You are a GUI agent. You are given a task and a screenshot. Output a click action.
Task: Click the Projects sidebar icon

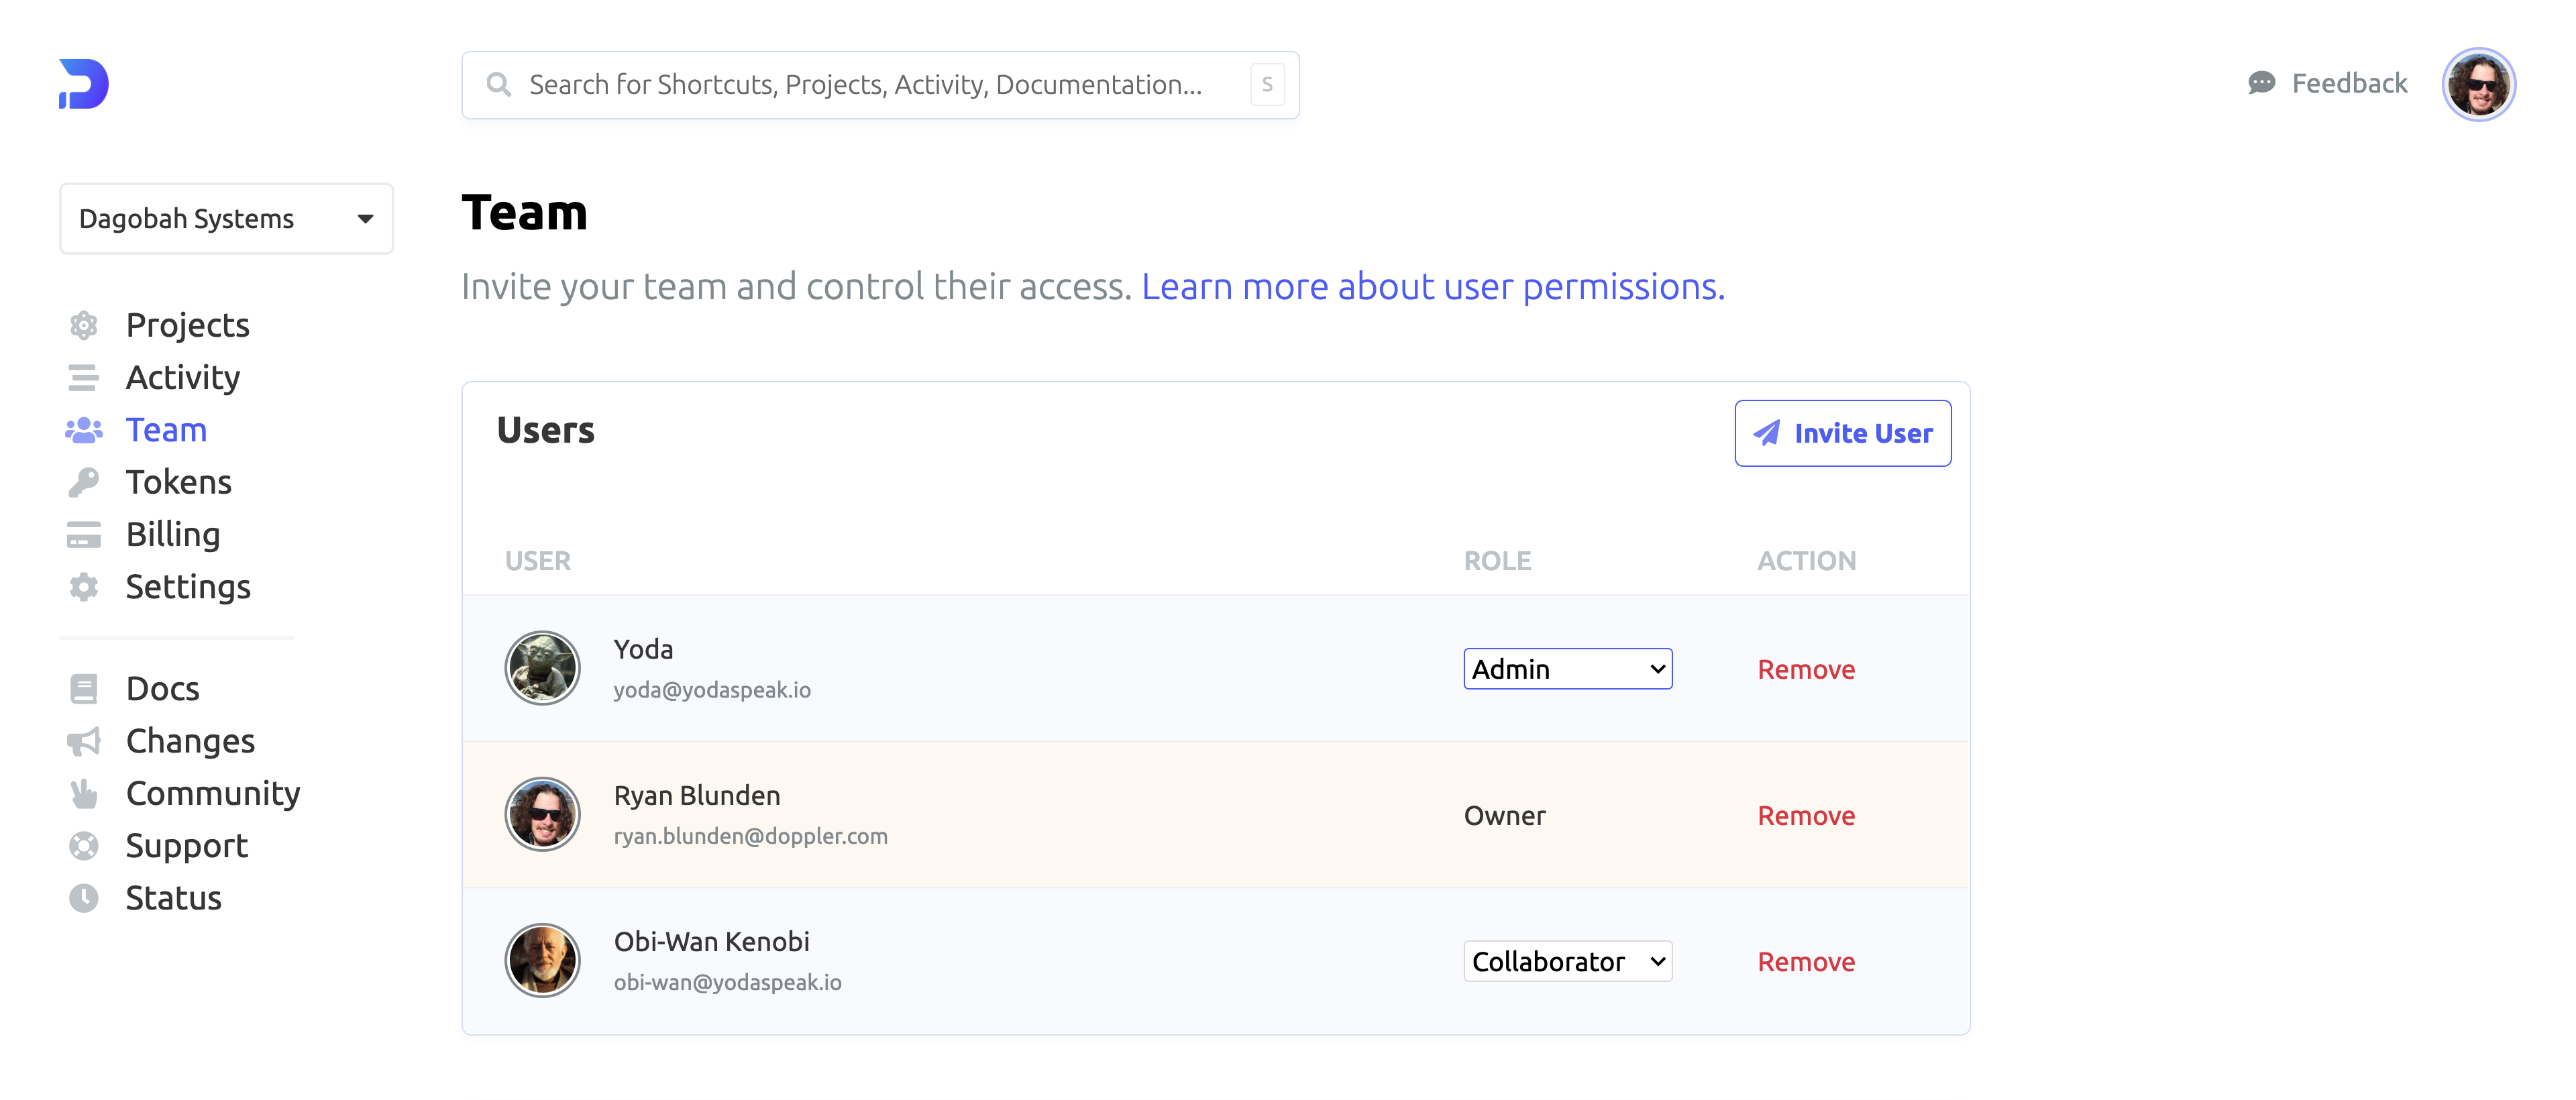tap(84, 325)
